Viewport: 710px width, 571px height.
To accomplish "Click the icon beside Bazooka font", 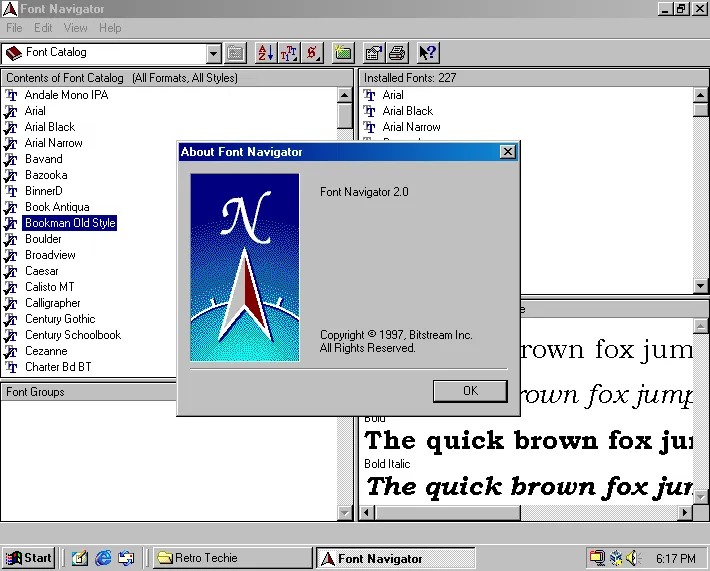I will tap(11, 175).
